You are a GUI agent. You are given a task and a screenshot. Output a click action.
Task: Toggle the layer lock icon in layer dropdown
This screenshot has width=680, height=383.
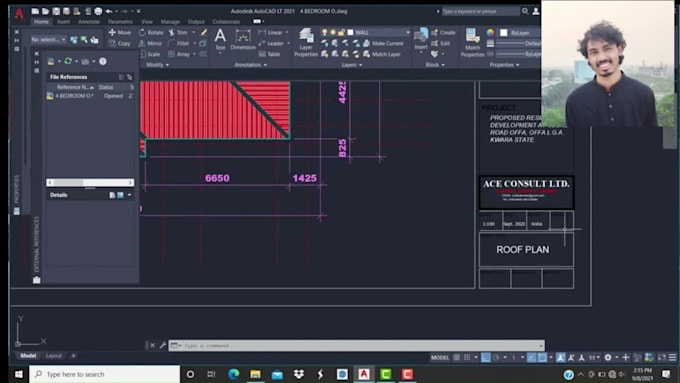coord(341,33)
